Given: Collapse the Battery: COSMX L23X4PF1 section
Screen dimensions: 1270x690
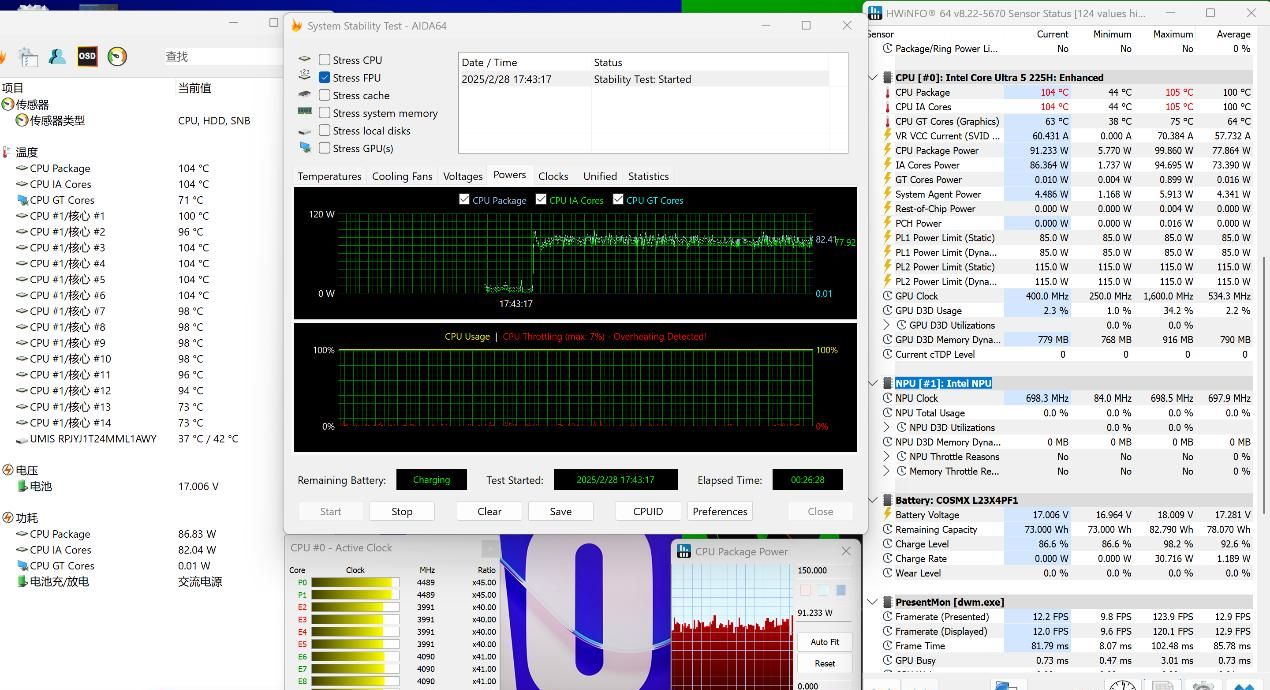Looking at the screenshot, I should (873, 500).
